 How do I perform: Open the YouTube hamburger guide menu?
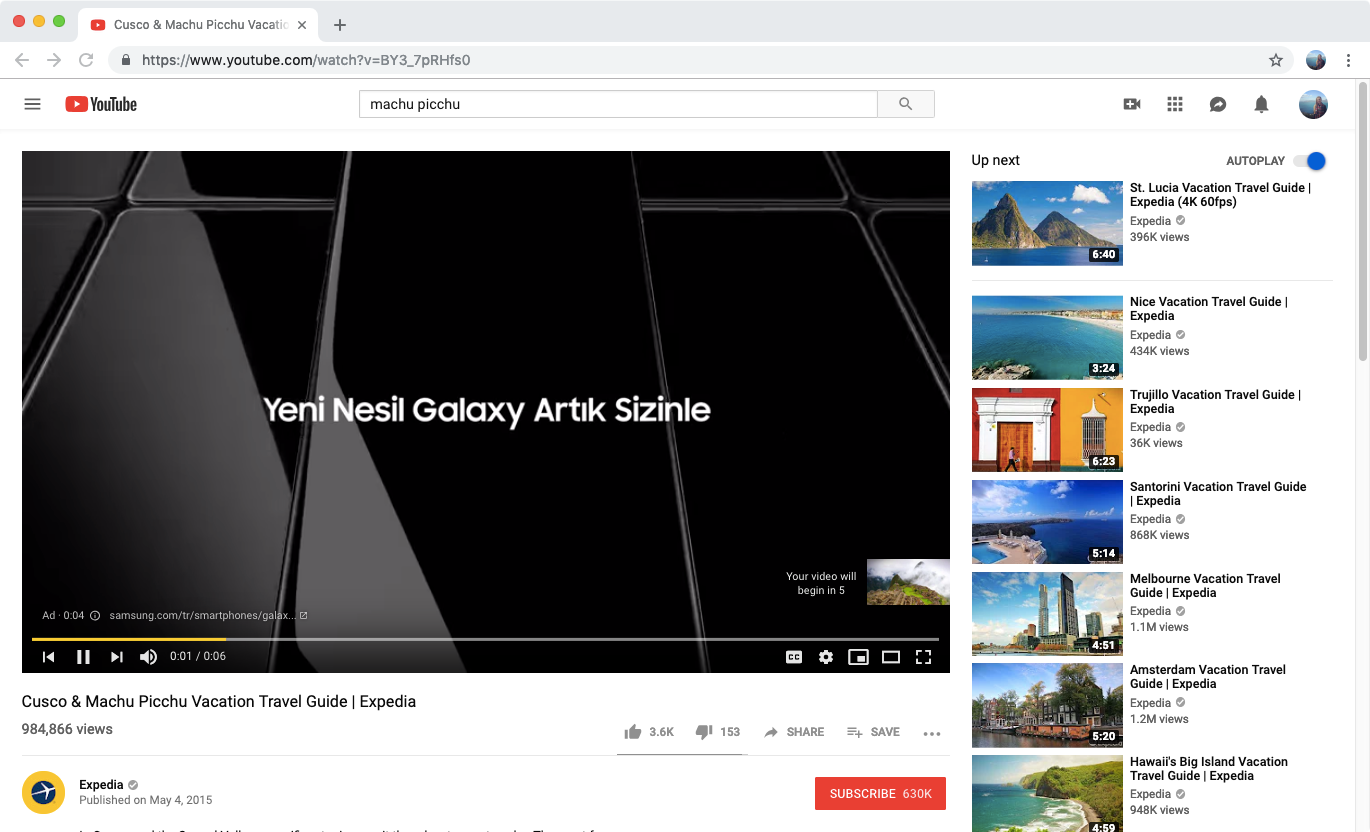[32, 104]
